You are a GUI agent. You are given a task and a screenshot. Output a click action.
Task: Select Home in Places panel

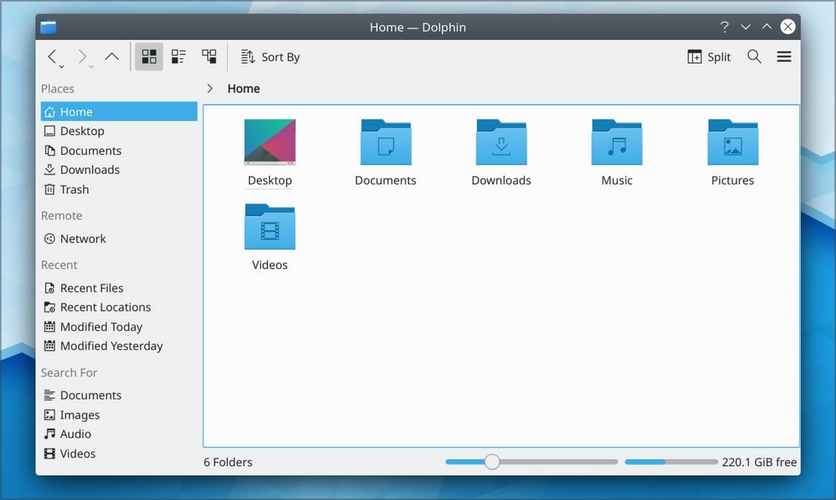[x=119, y=111]
